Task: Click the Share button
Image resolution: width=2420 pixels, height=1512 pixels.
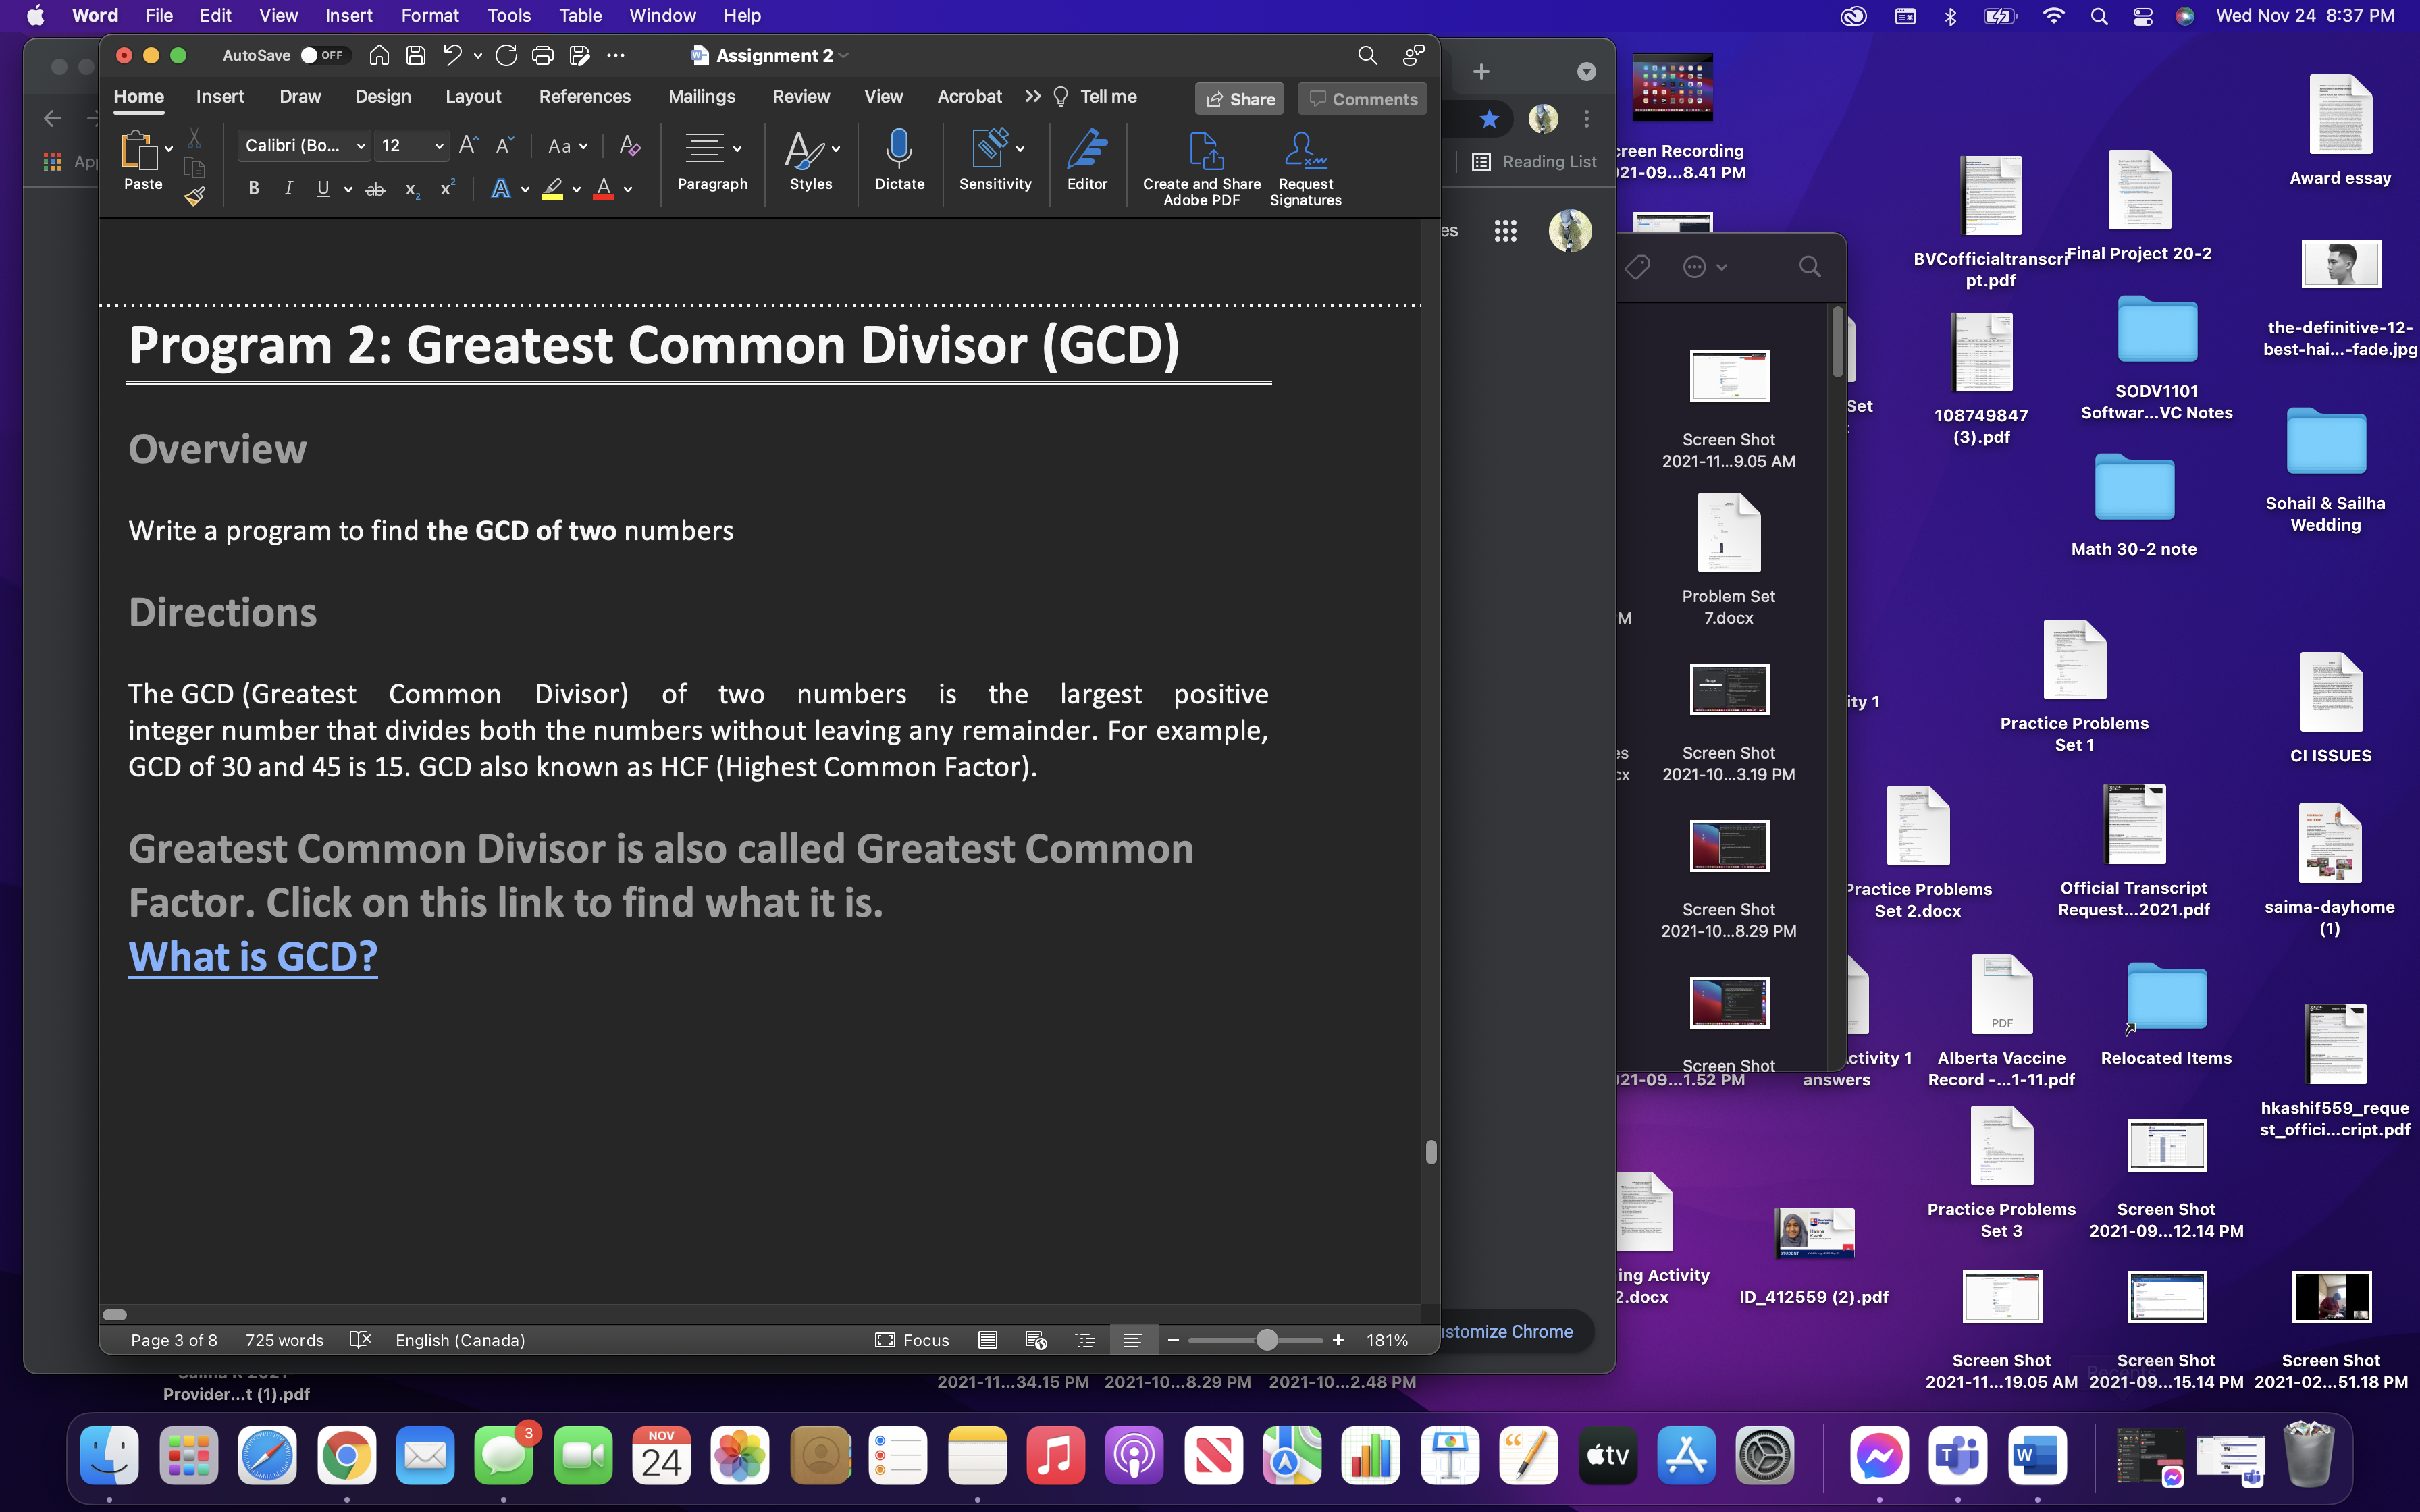Action: (x=1239, y=98)
